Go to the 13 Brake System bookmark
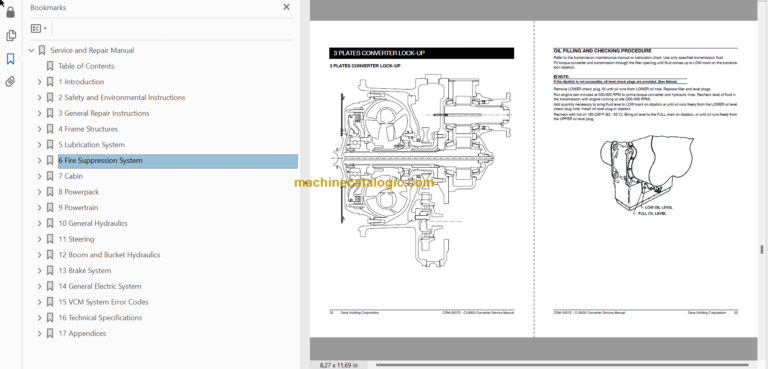This screenshot has width=768, height=369. point(85,271)
